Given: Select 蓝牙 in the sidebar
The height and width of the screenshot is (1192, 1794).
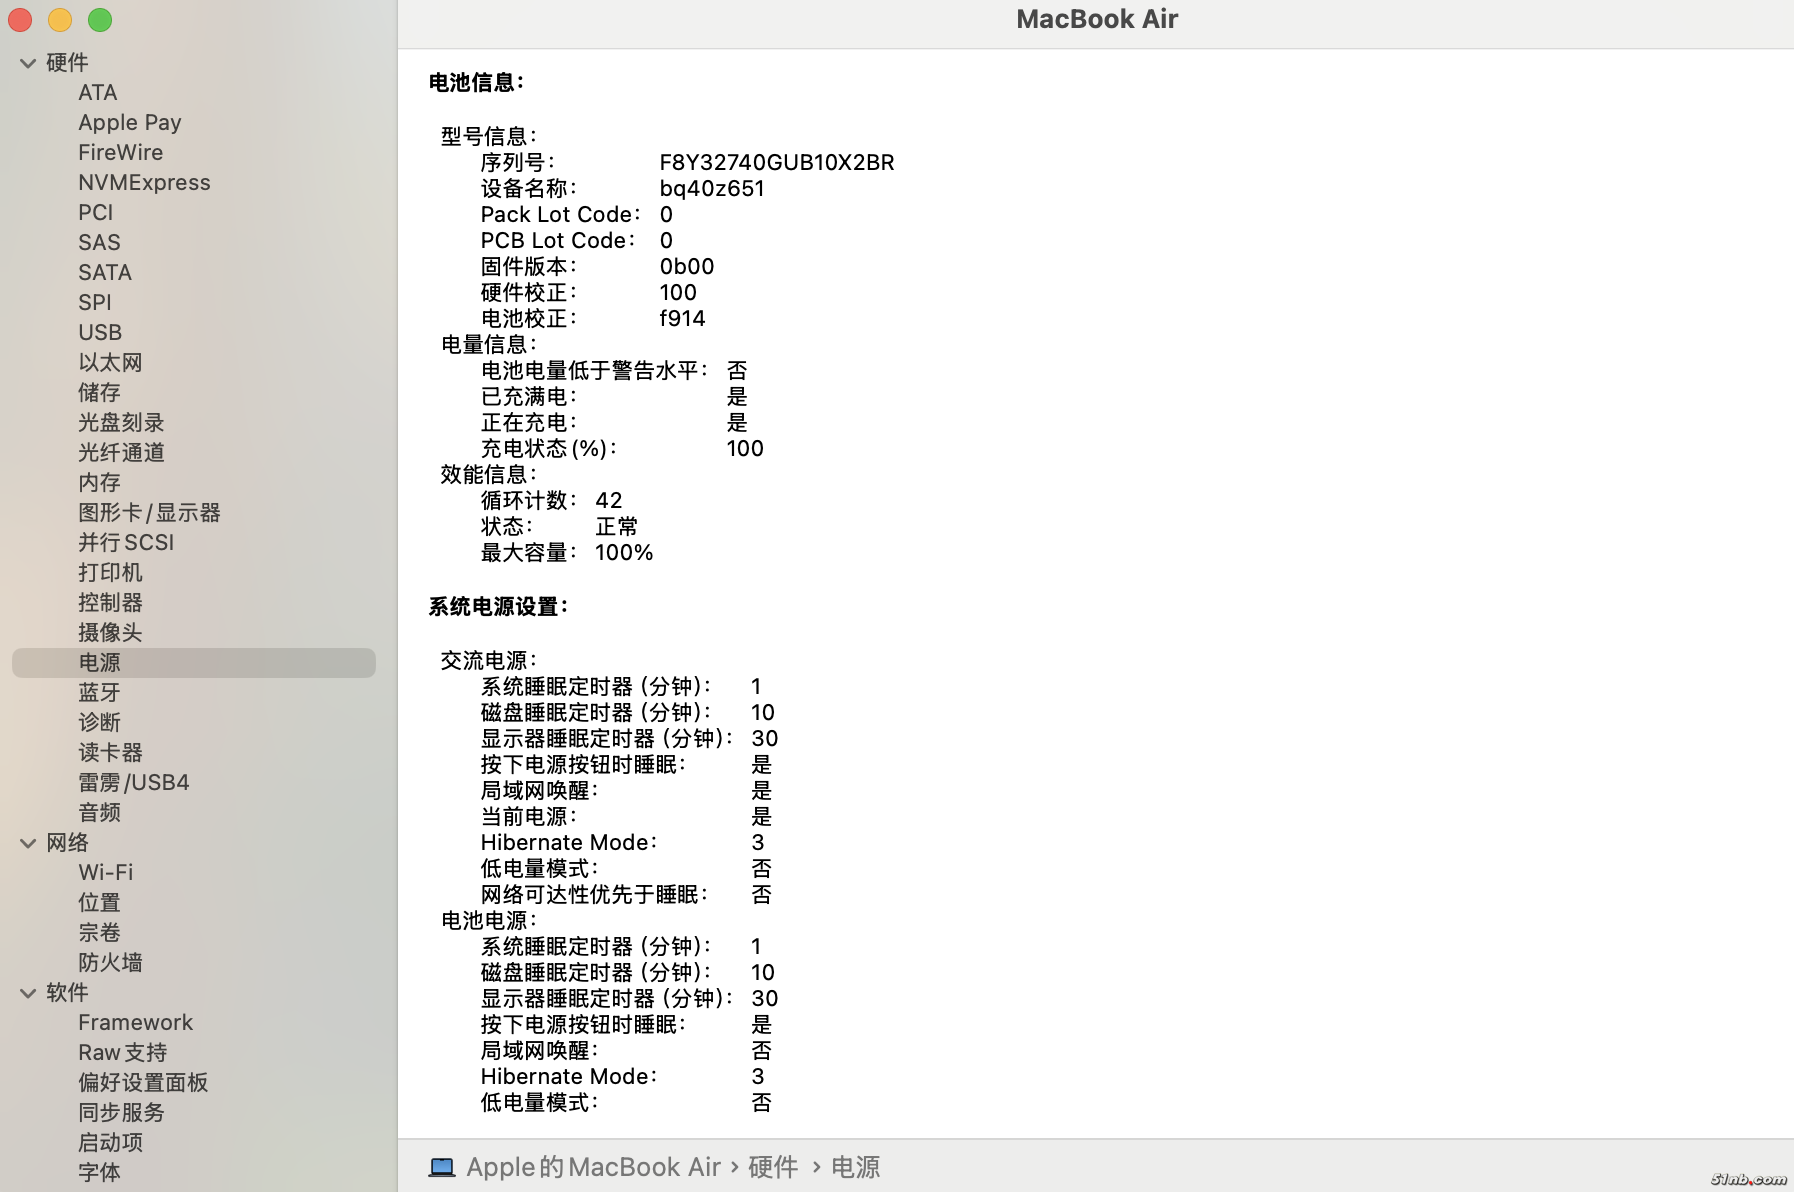Looking at the screenshot, I should click(99, 692).
